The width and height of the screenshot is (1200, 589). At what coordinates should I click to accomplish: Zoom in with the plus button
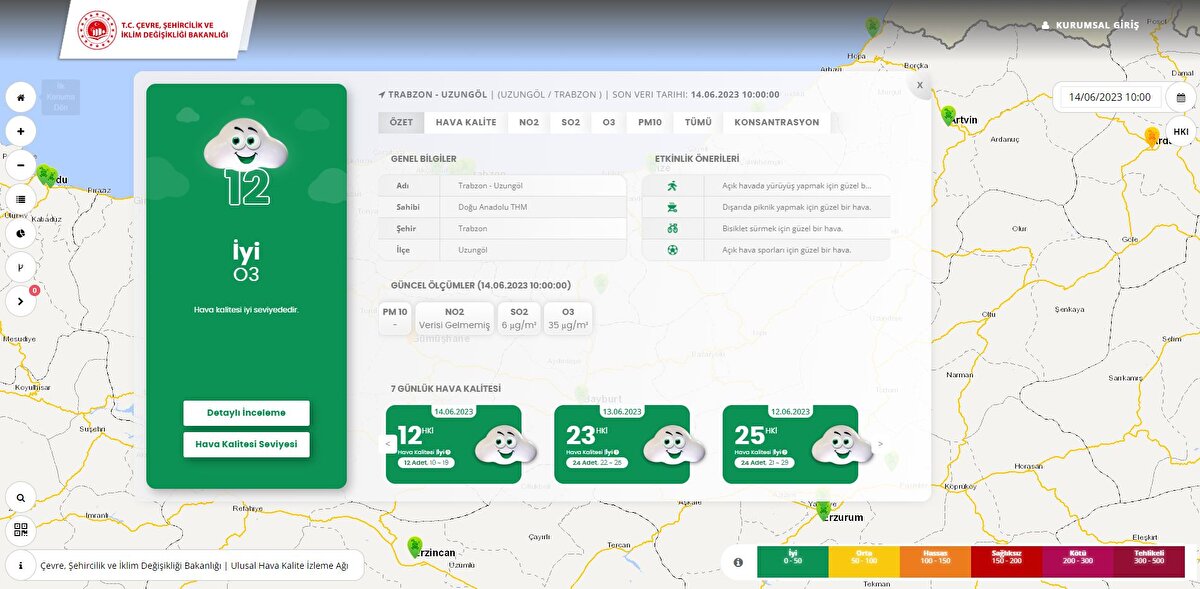point(21,131)
